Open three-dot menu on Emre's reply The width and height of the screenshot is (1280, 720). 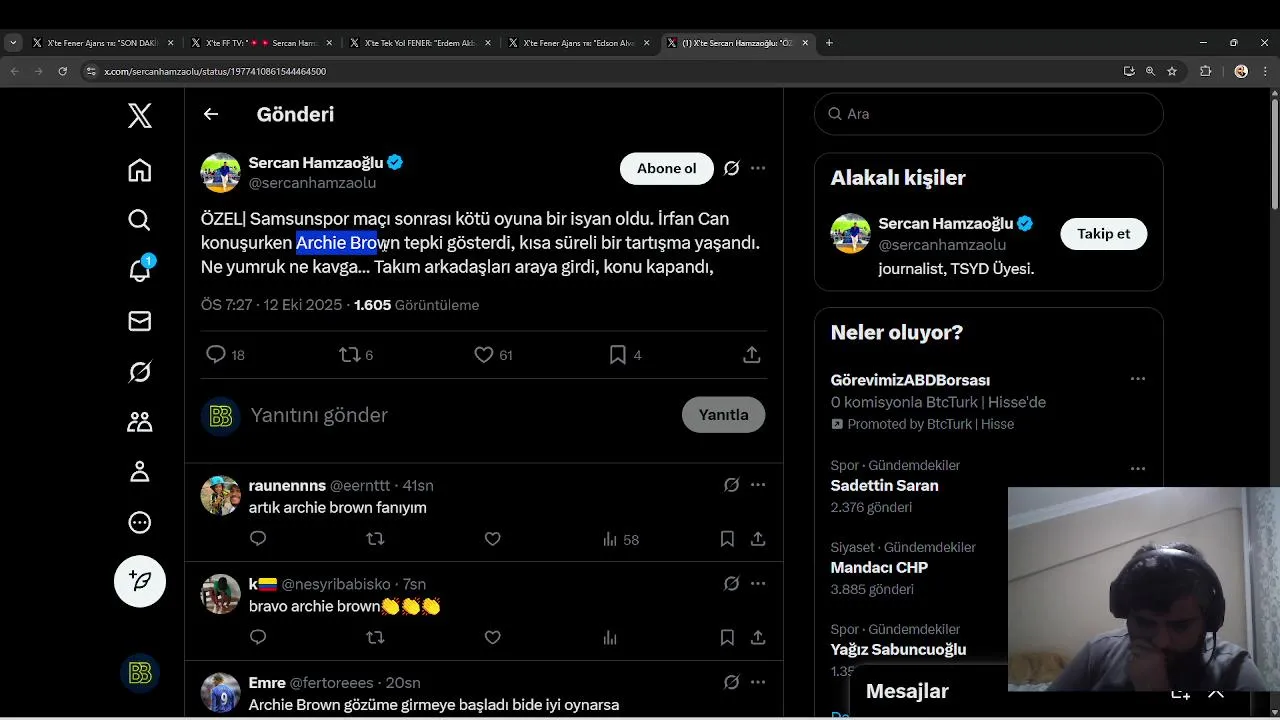(758, 682)
